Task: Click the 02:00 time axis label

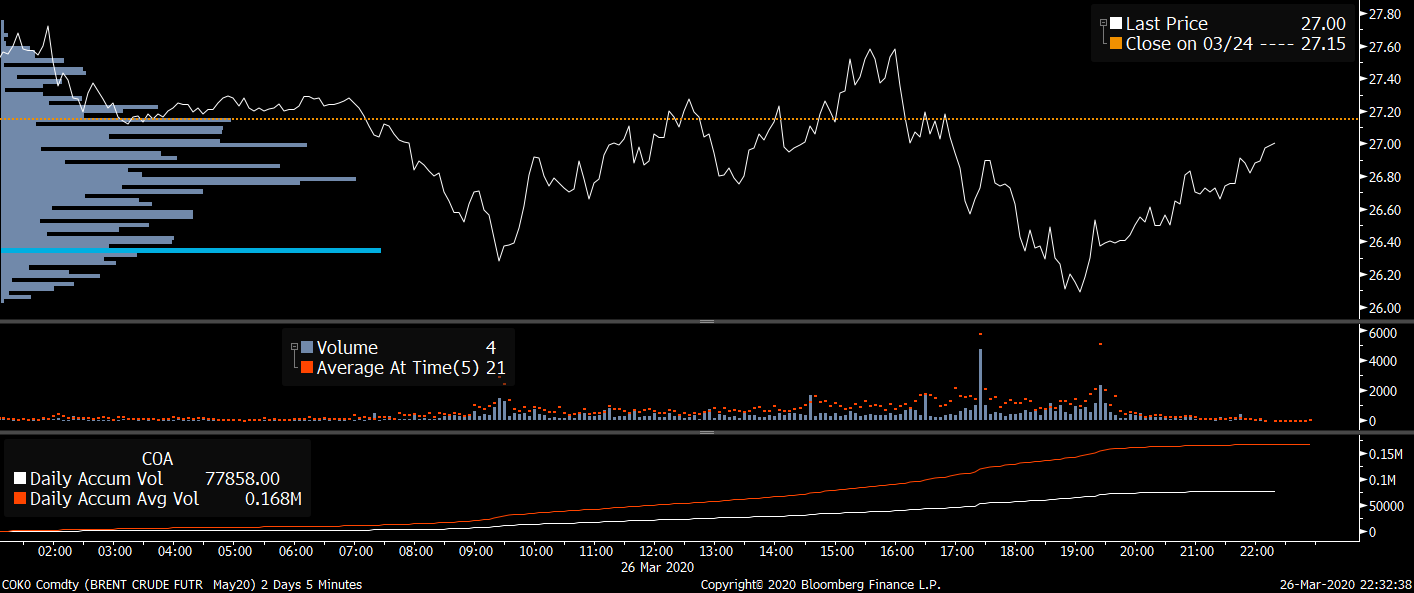Action: (55, 551)
